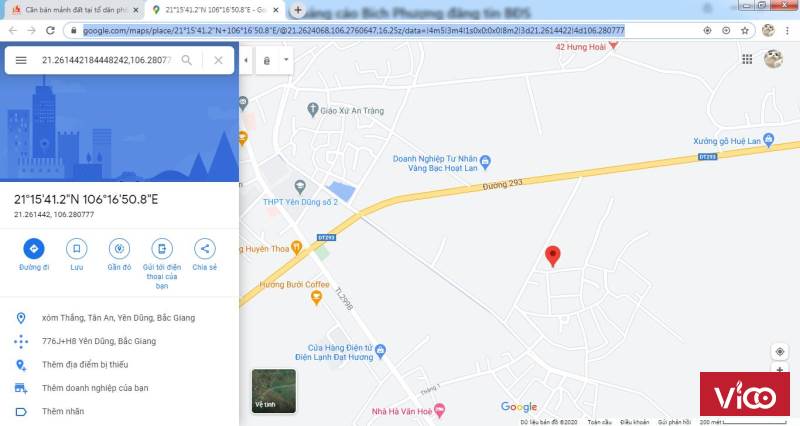Search nearby with Gần đó icon

(x=119, y=248)
